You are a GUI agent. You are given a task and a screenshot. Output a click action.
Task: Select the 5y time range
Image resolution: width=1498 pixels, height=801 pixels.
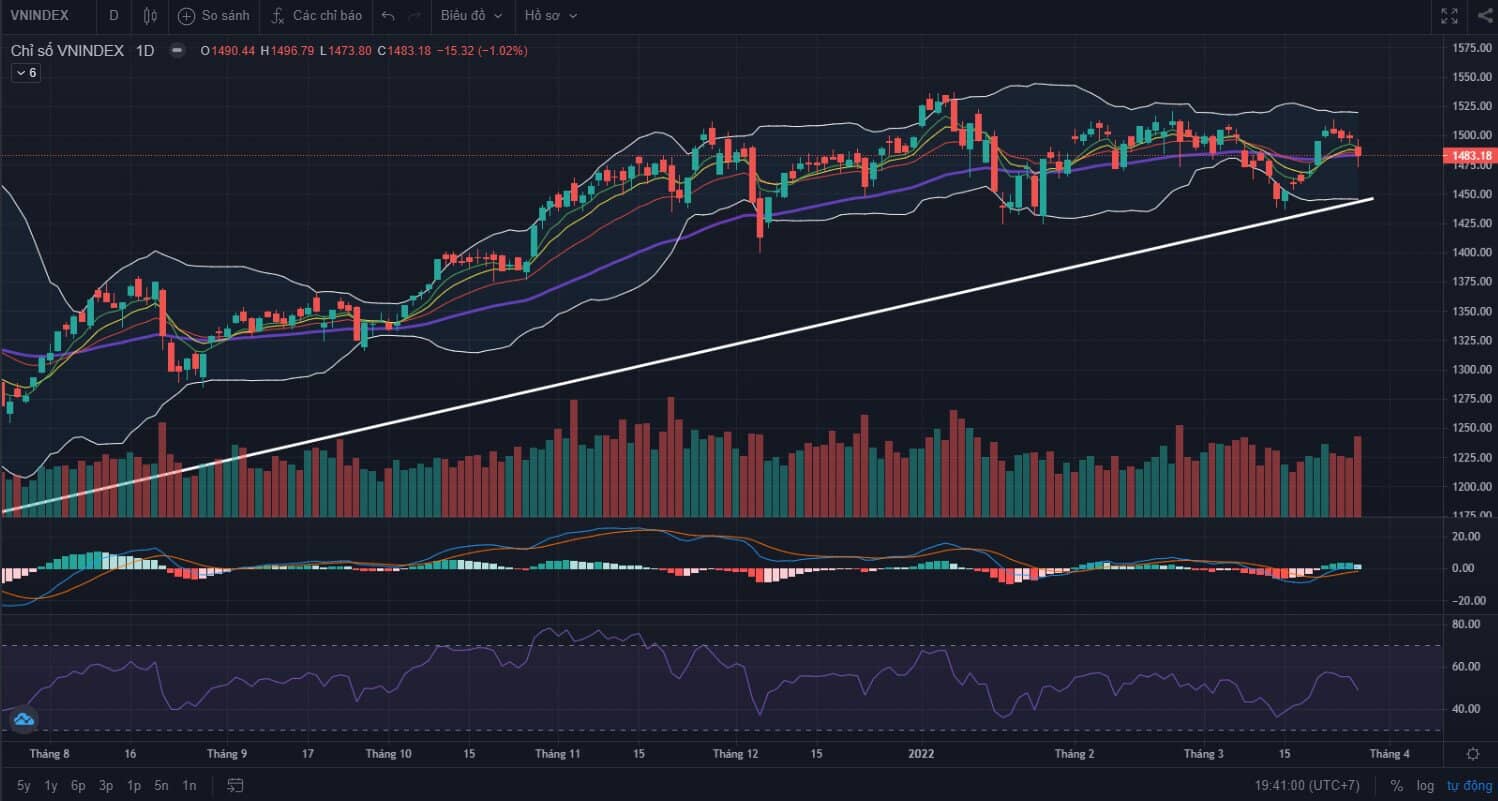click(x=24, y=785)
